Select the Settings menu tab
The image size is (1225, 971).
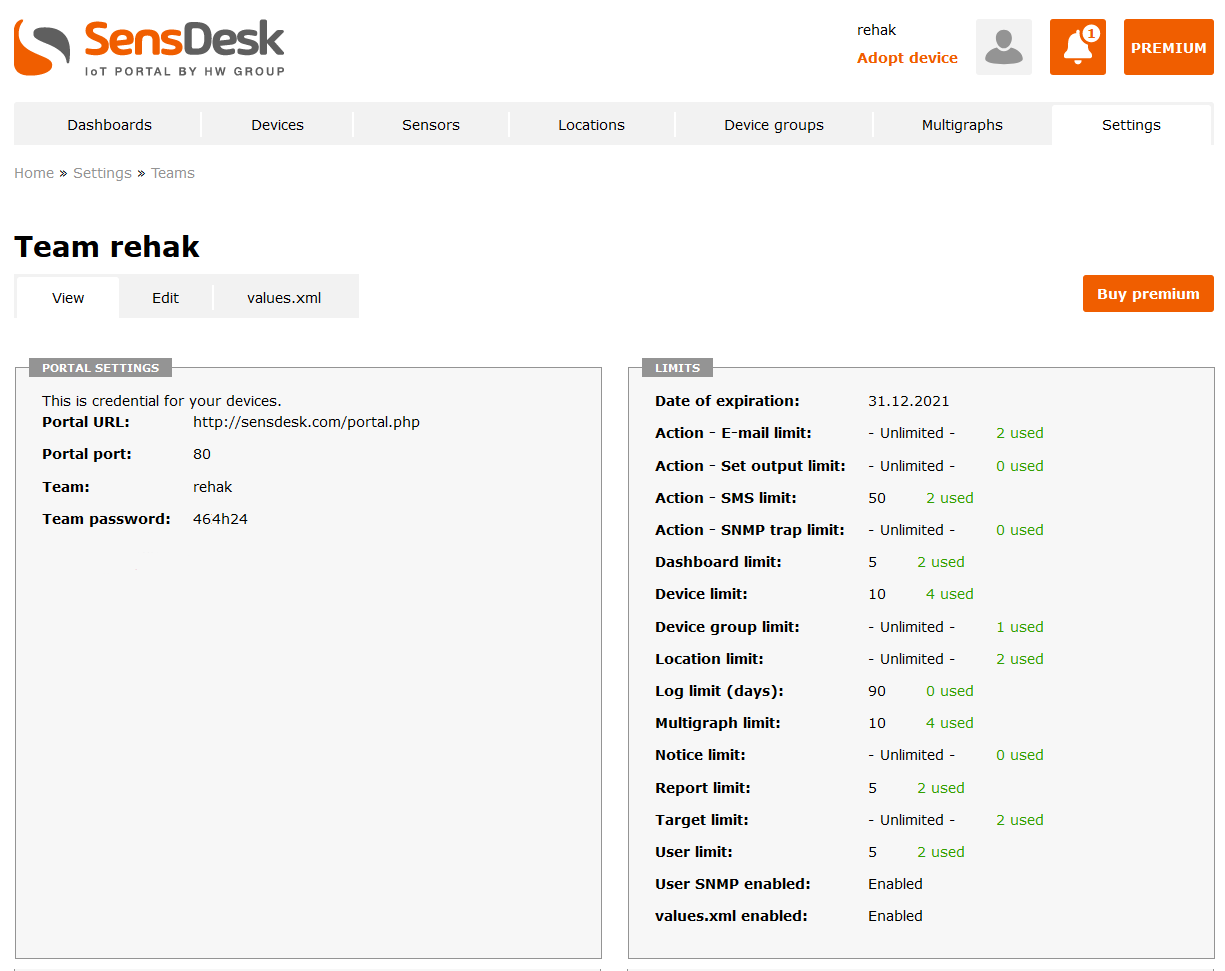coord(1131,125)
